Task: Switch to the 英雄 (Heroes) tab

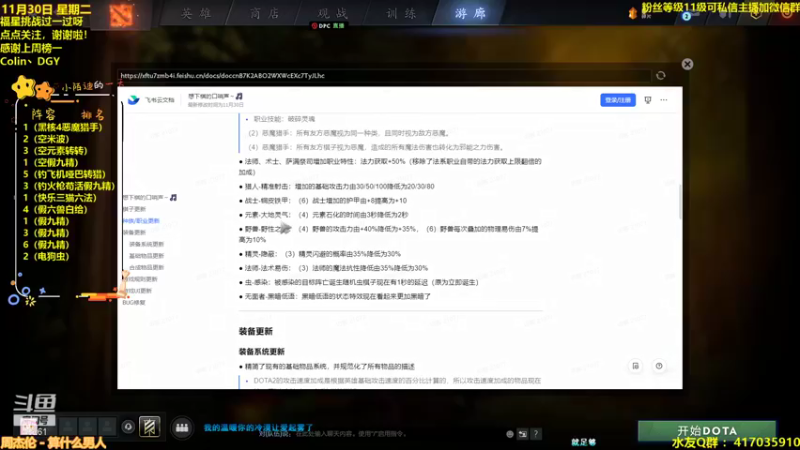Action: pos(196,14)
